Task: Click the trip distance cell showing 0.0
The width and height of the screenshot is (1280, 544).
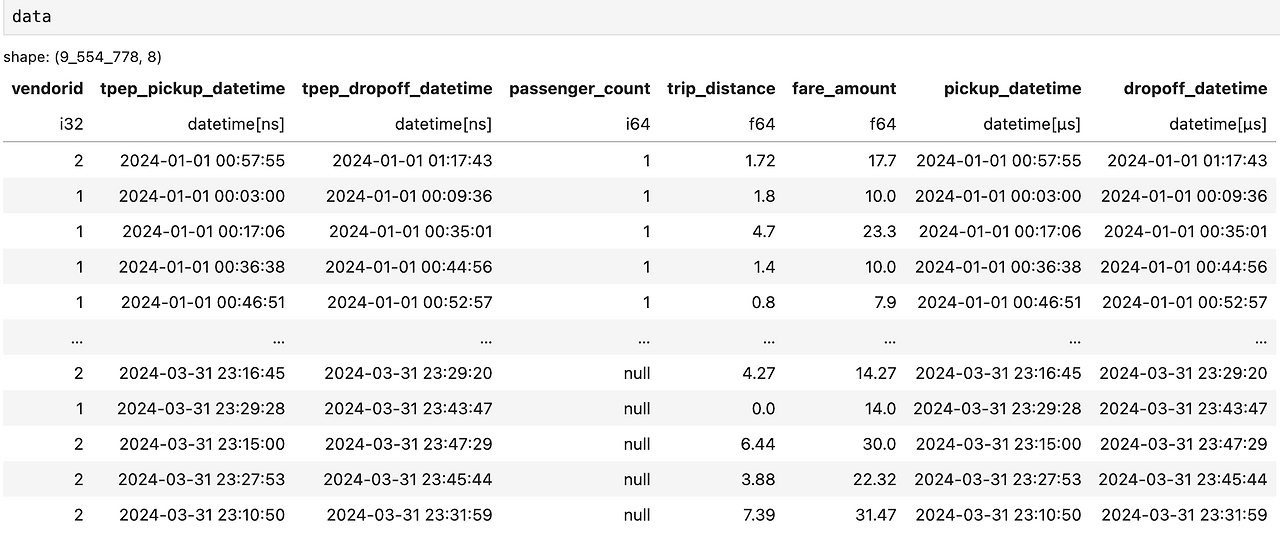Action: point(763,409)
